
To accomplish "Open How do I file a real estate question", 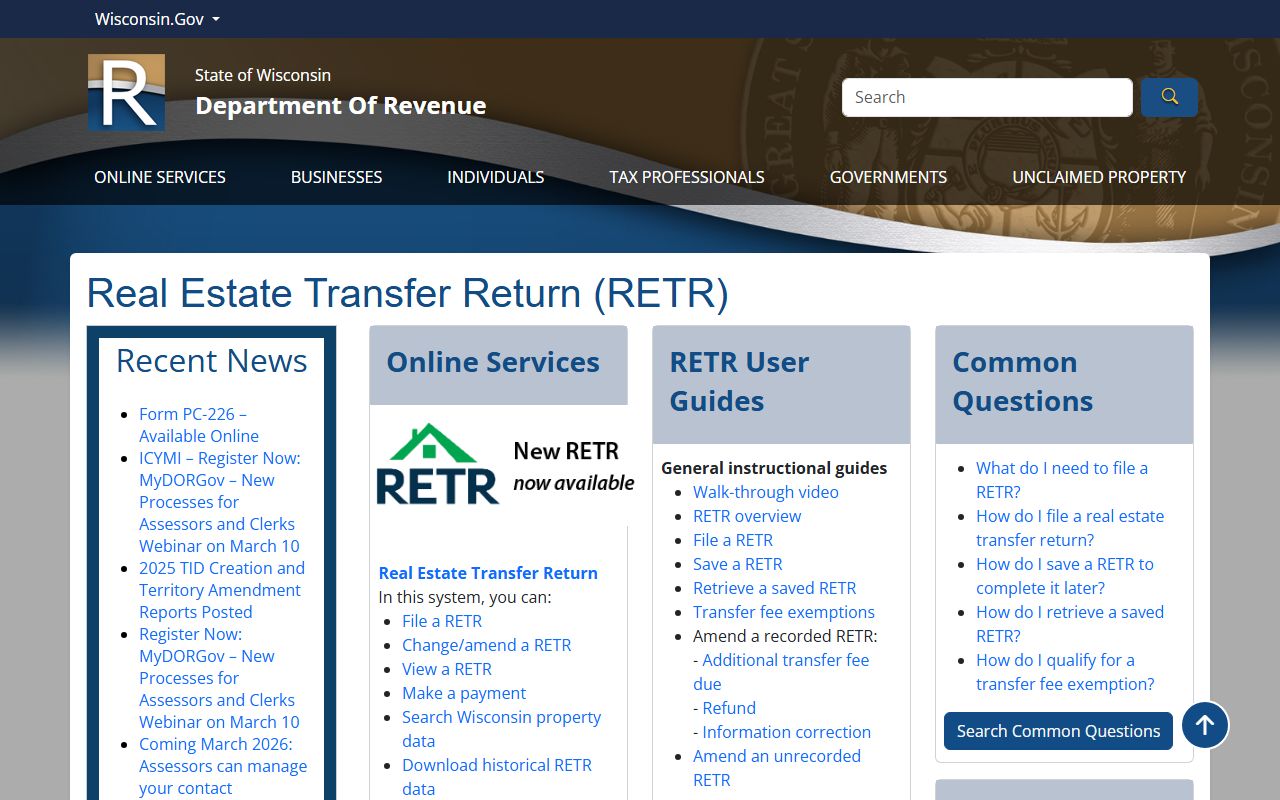I will (x=1070, y=528).
